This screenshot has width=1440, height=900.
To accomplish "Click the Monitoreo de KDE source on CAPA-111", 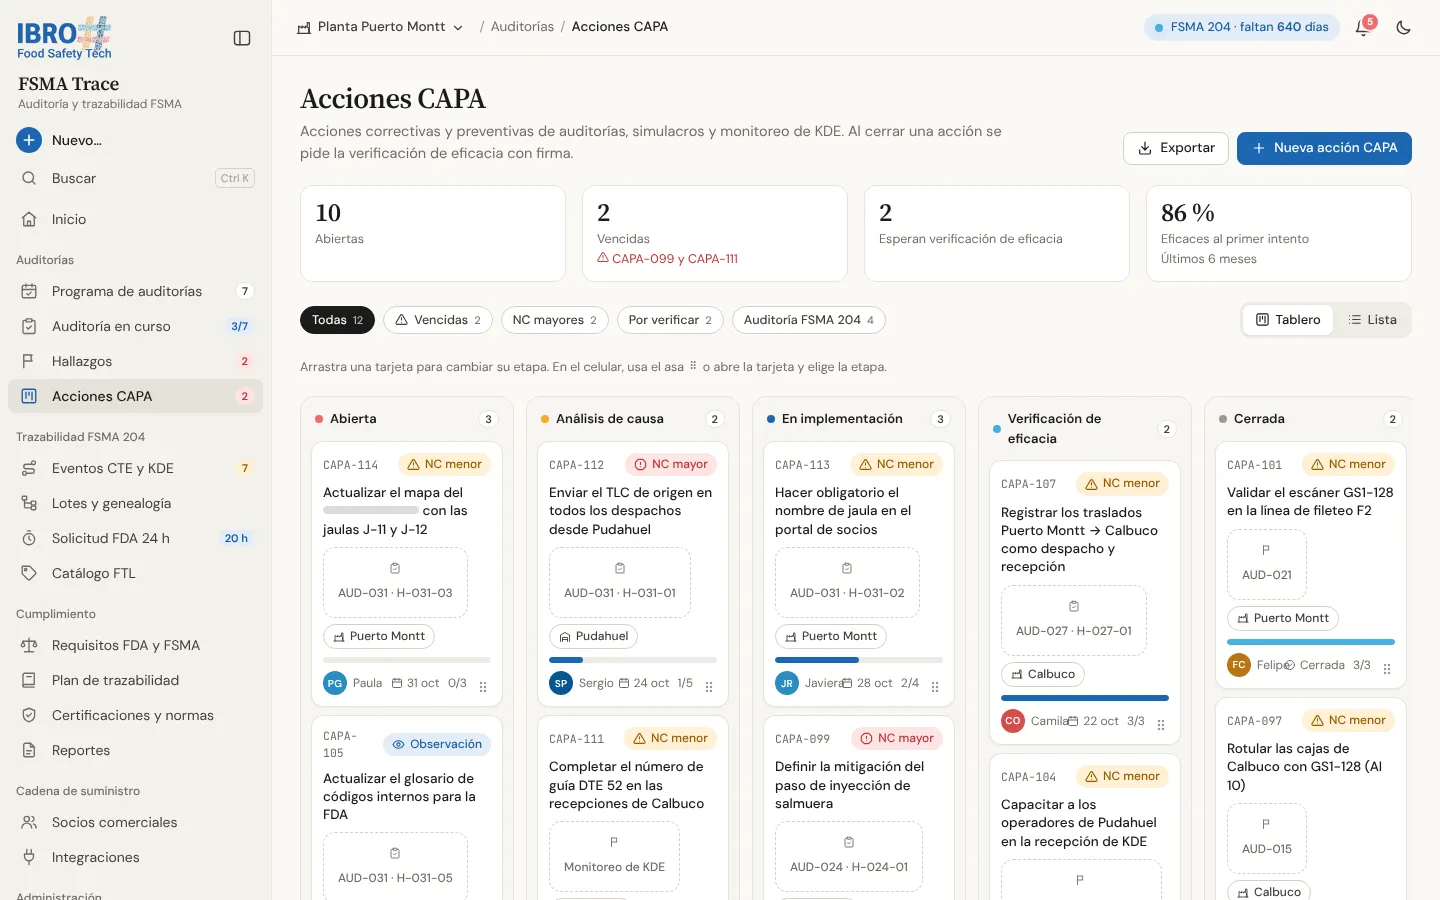I will click(614, 857).
